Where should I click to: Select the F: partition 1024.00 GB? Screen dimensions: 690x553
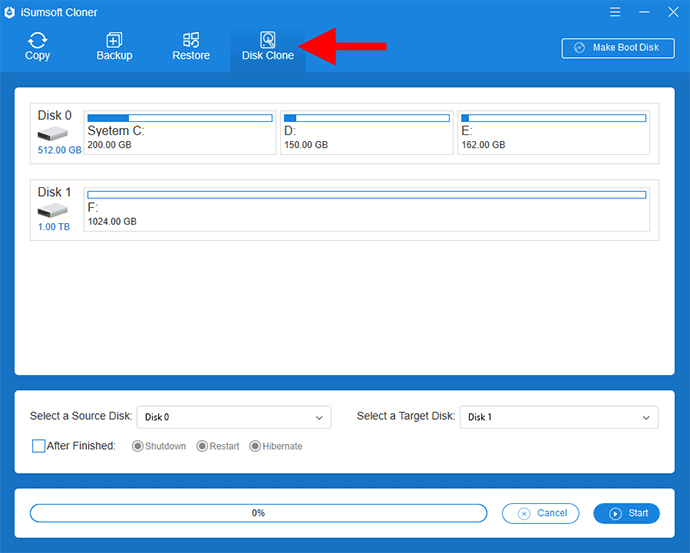[367, 209]
